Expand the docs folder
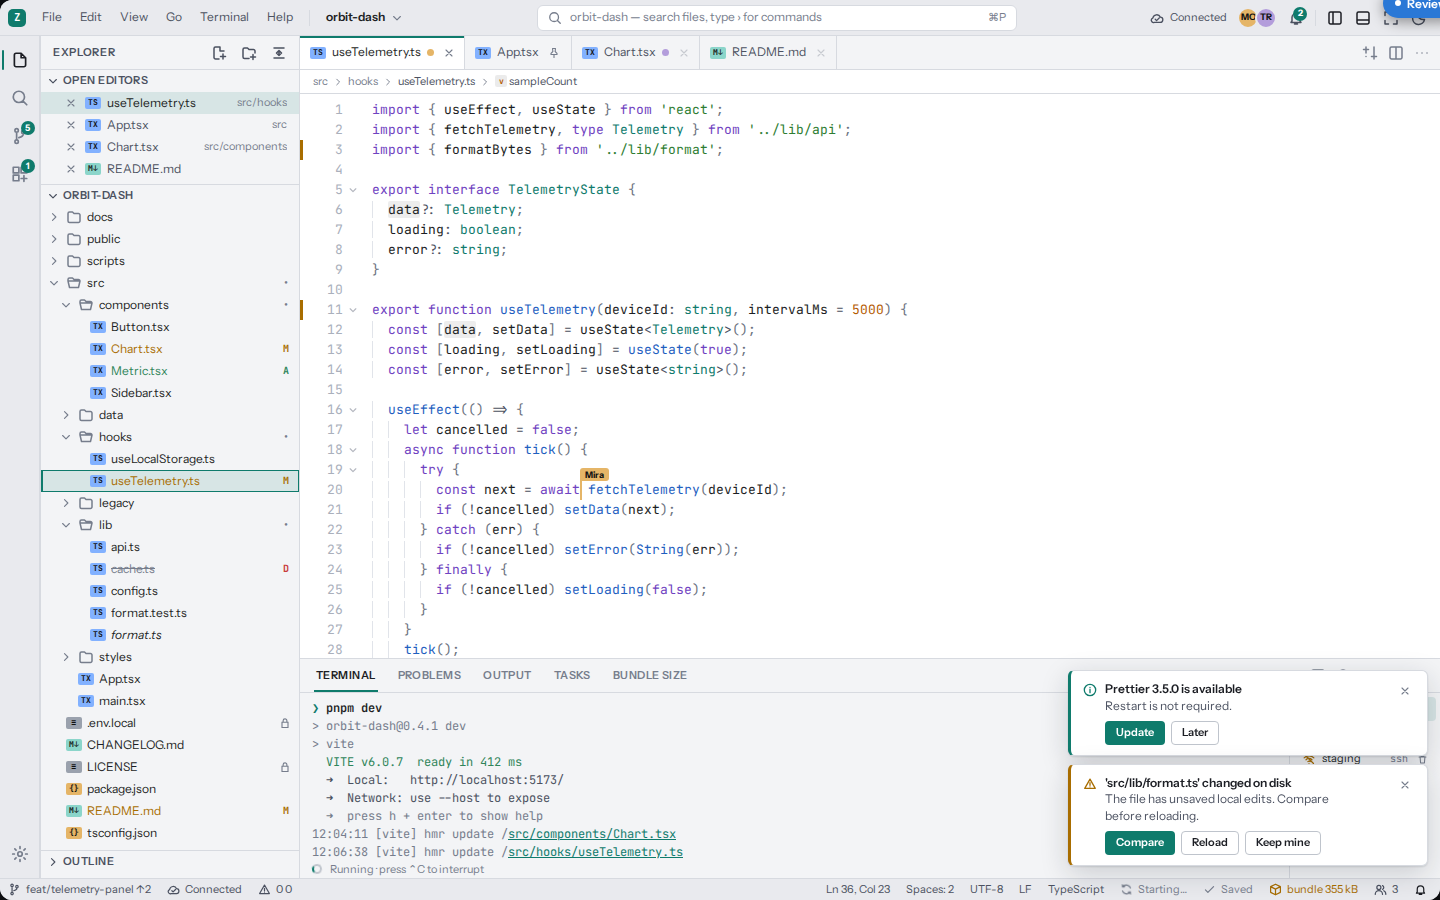 point(170,217)
